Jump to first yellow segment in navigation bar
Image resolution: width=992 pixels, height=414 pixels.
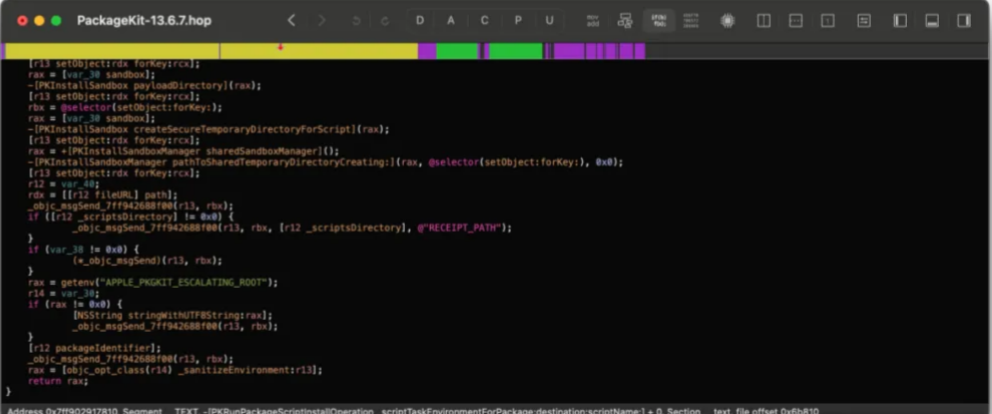(x=112, y=51)
